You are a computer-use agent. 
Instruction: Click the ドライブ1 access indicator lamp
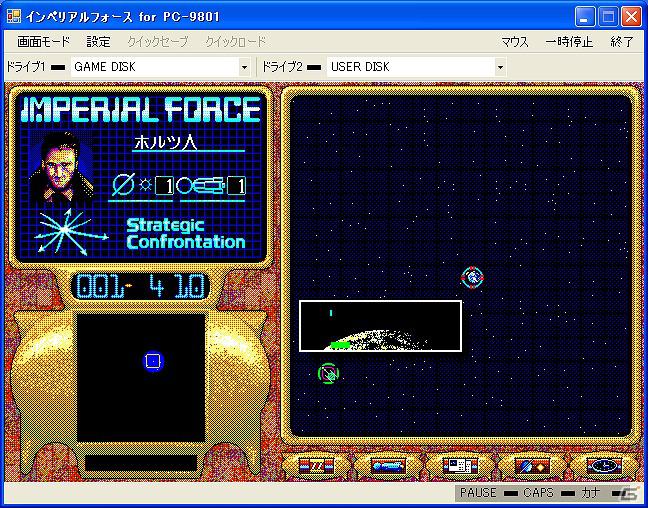point(57,67)
